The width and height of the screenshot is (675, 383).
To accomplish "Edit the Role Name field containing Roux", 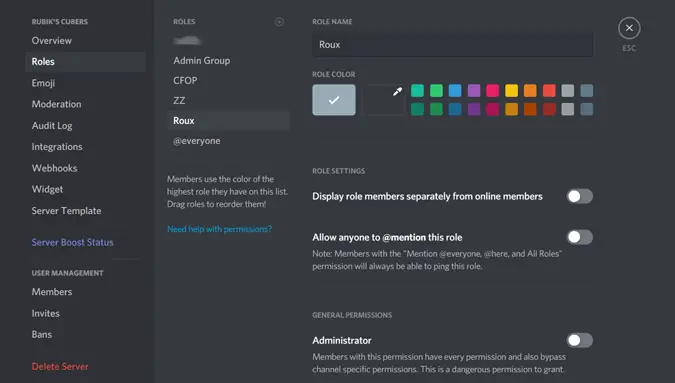I will coord(452,44).
